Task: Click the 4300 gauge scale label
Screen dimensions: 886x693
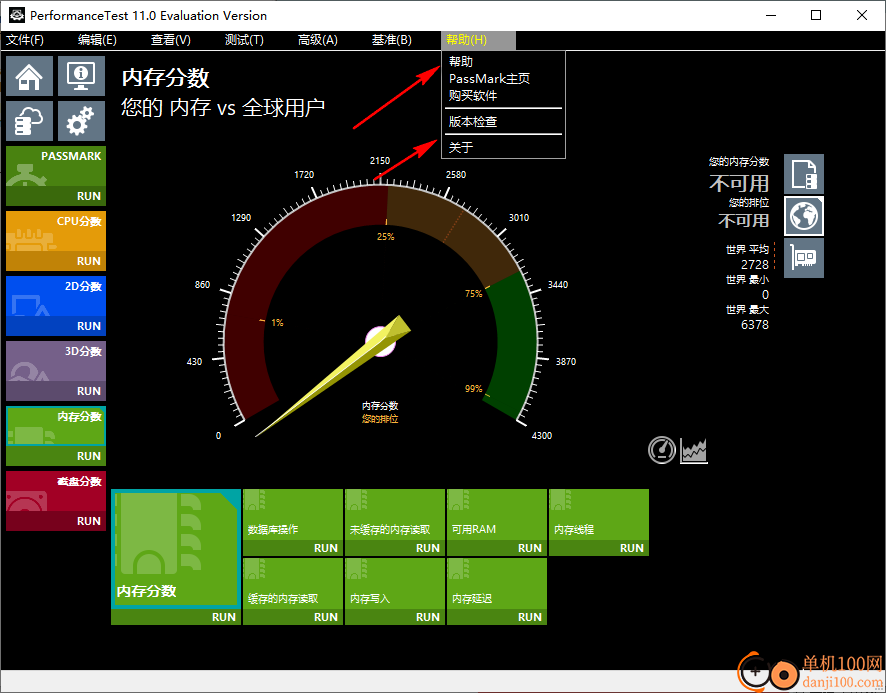Action: click(x=541, y=436)
